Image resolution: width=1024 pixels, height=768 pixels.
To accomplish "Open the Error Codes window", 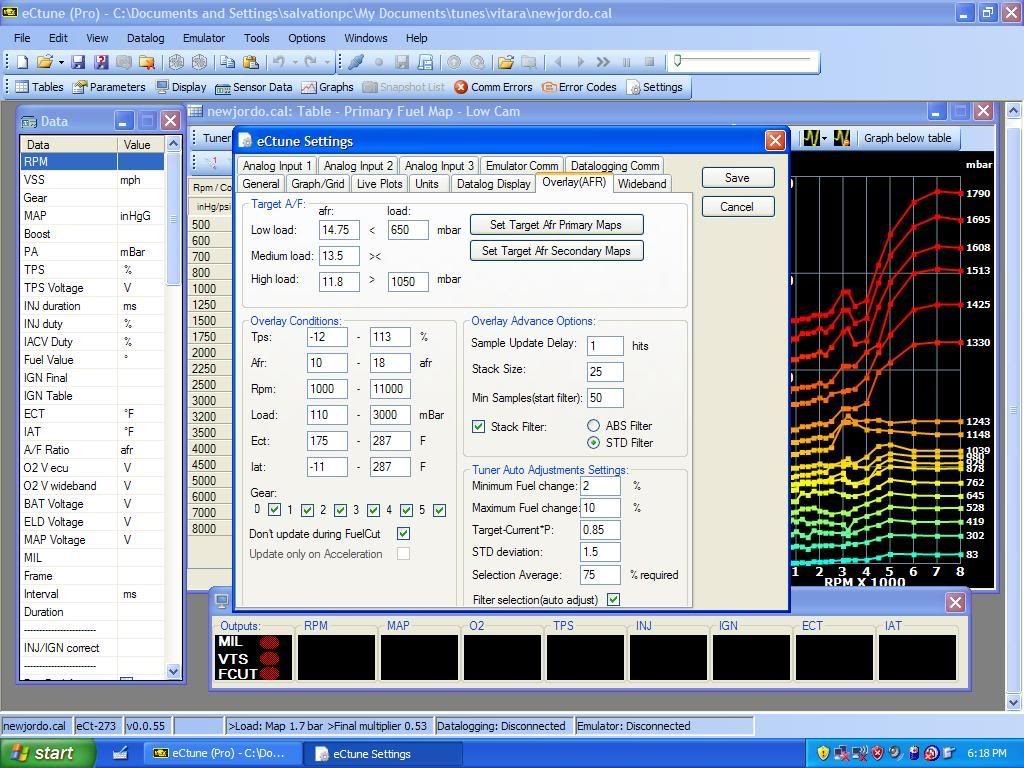I will (579, 87).
